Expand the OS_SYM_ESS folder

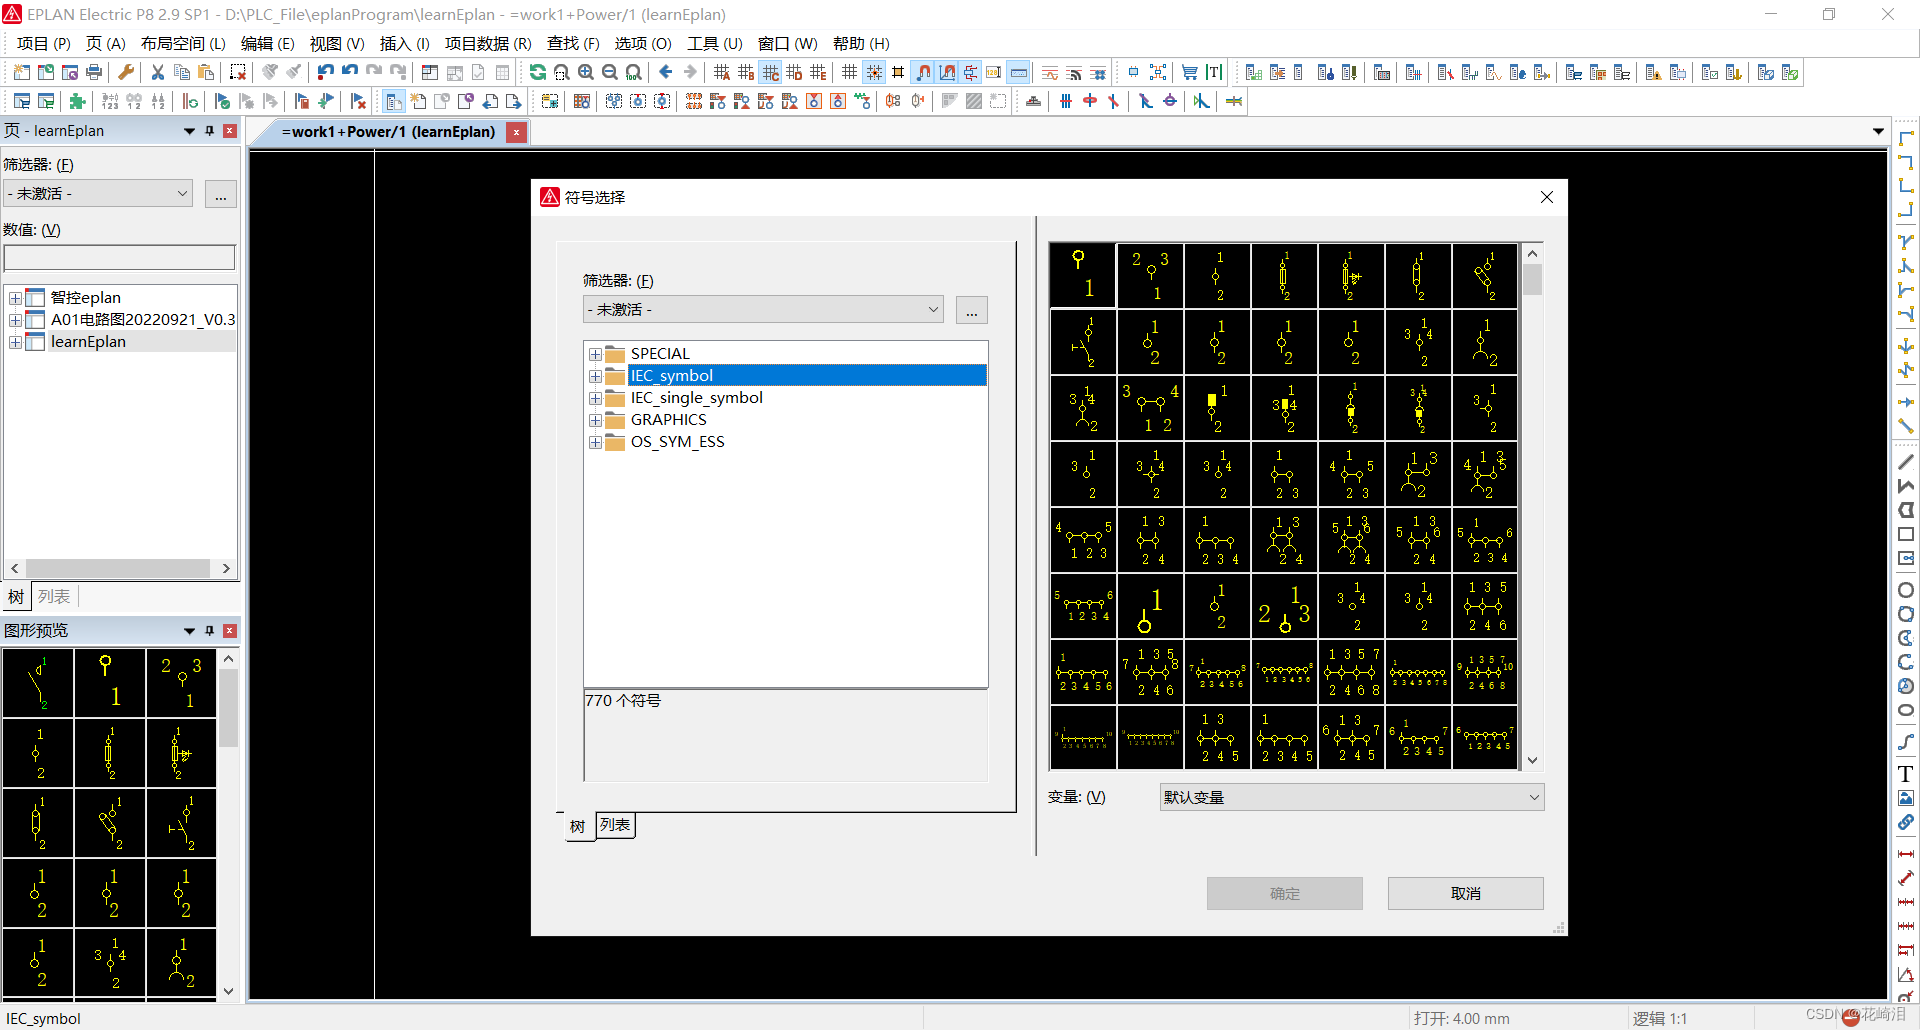coord(595,442)
